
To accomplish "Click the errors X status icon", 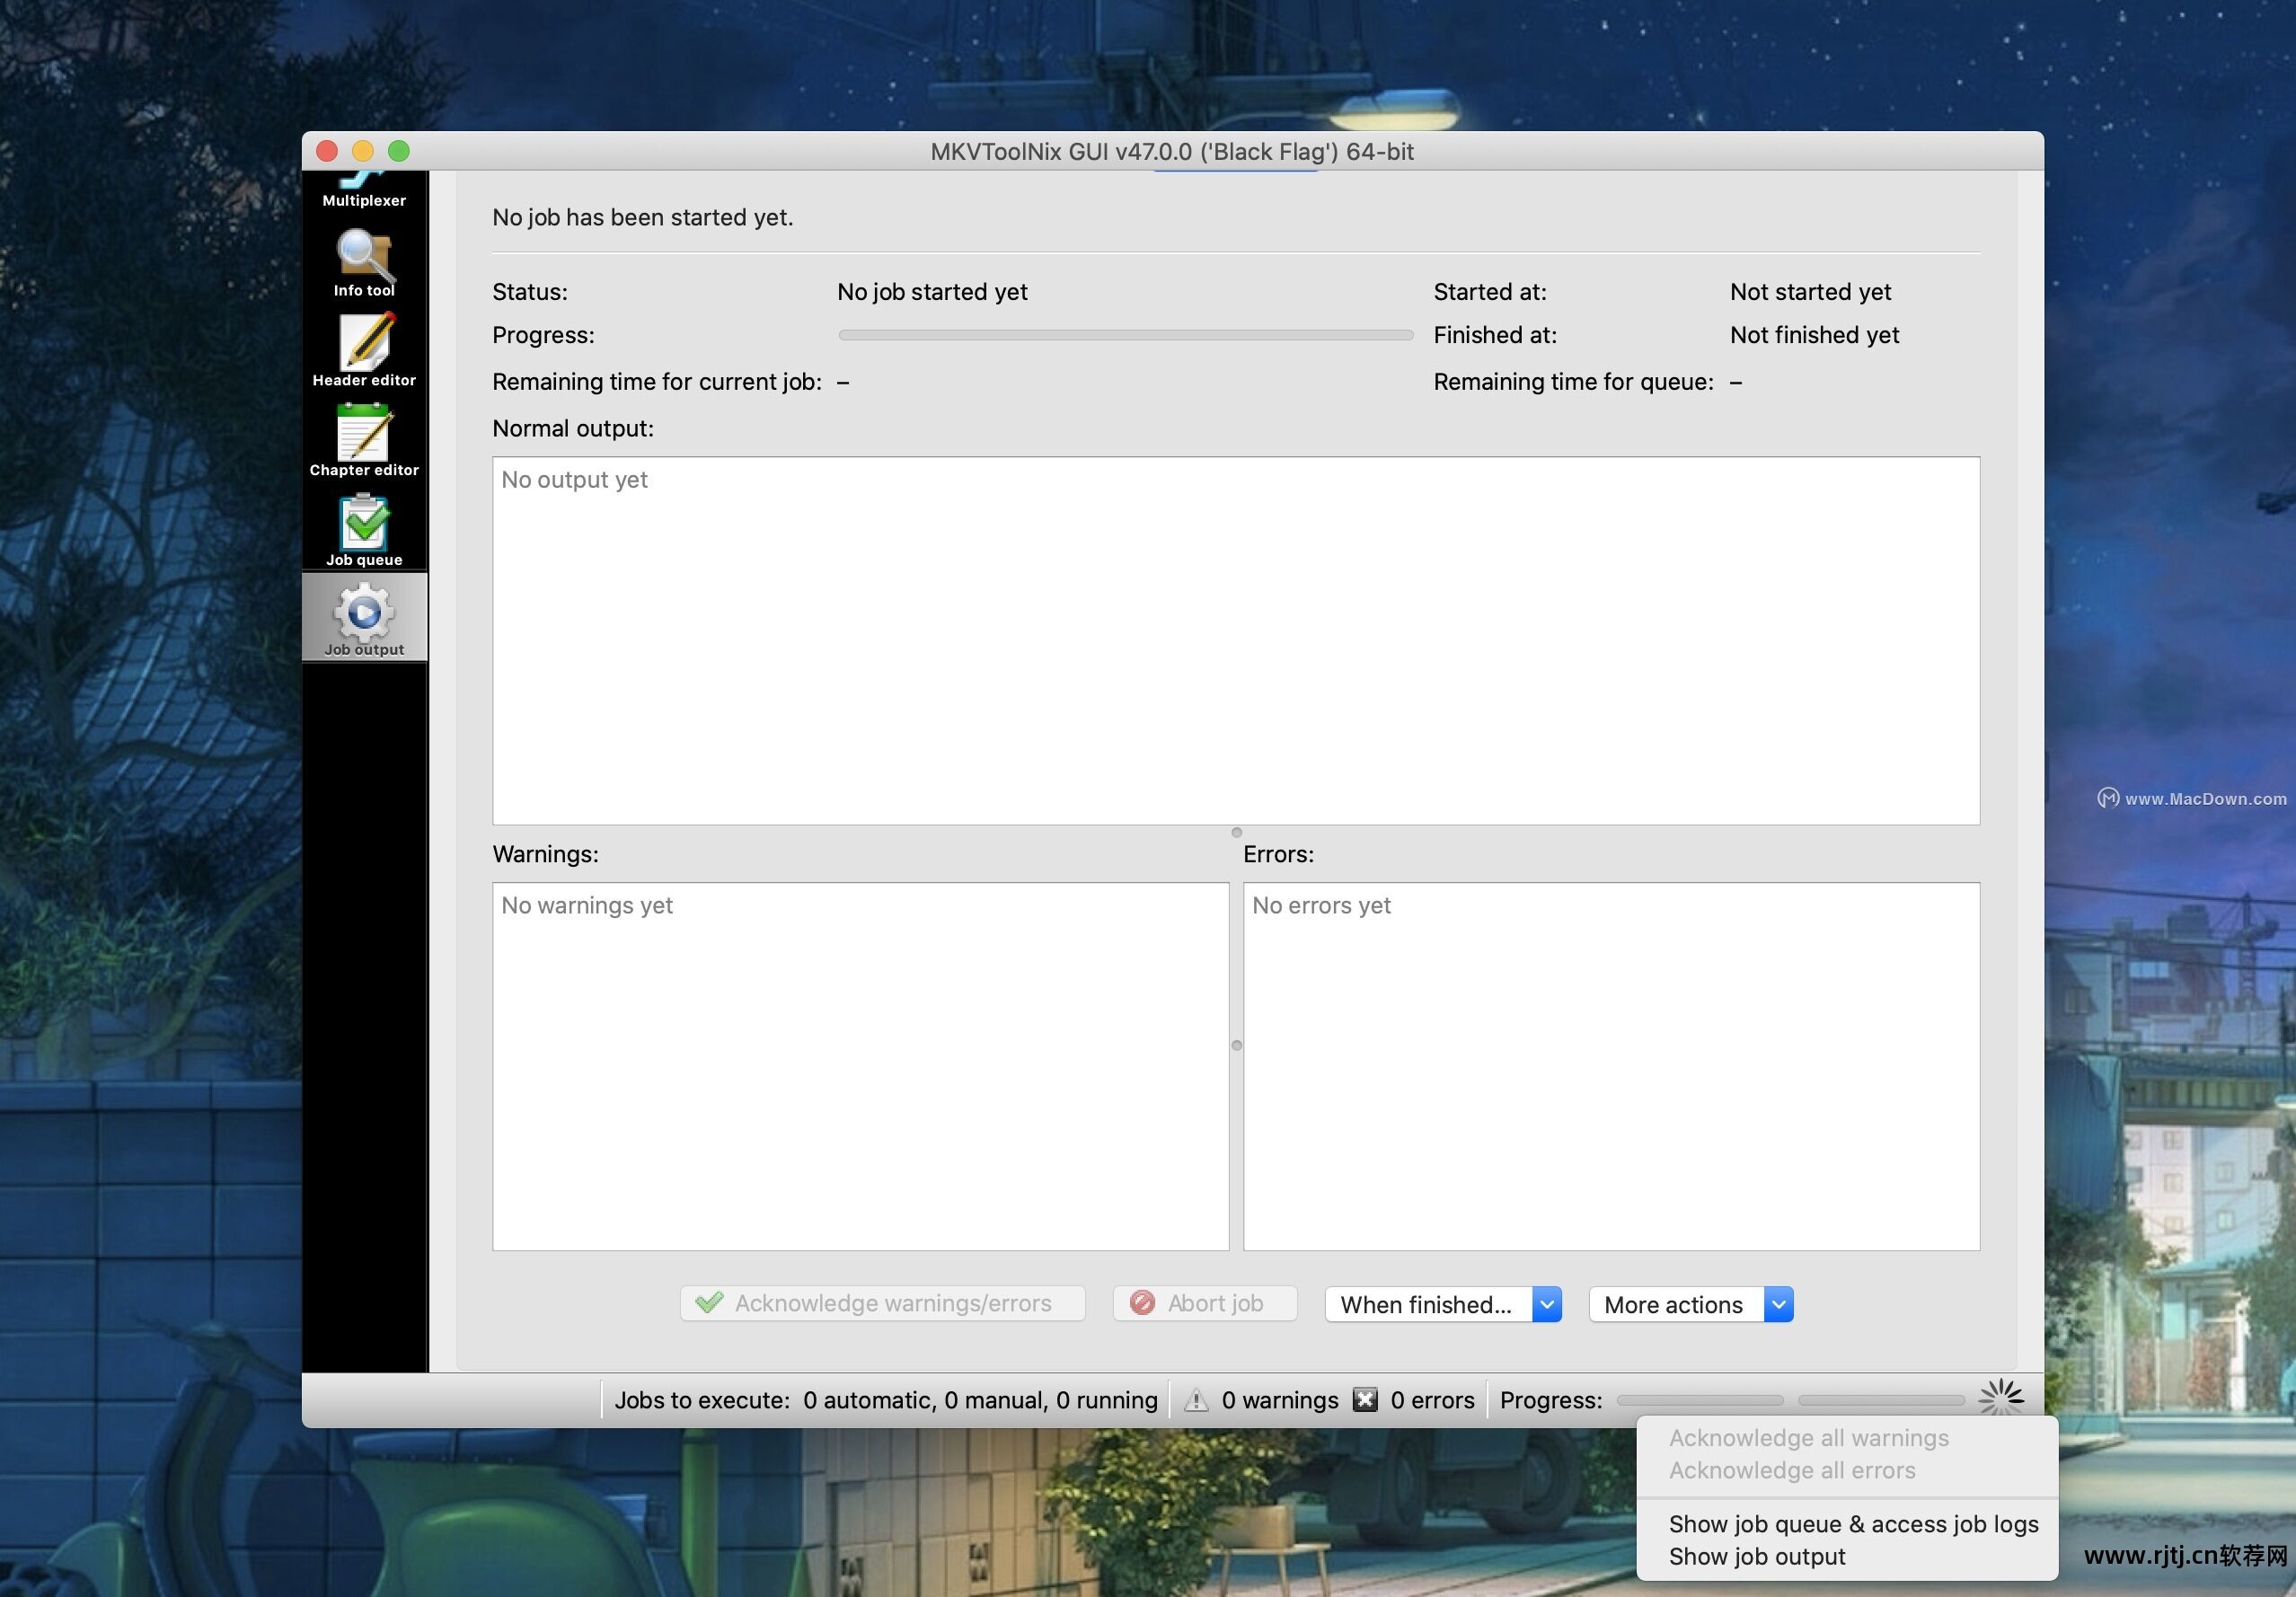I will tap(1365, 1400).
